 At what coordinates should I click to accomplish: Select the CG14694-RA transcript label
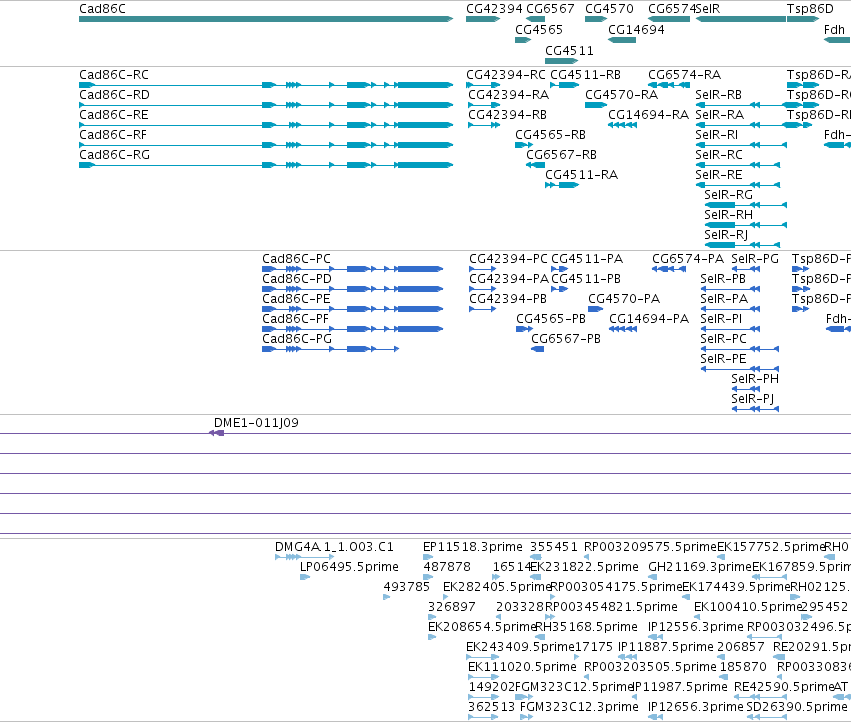649,115
